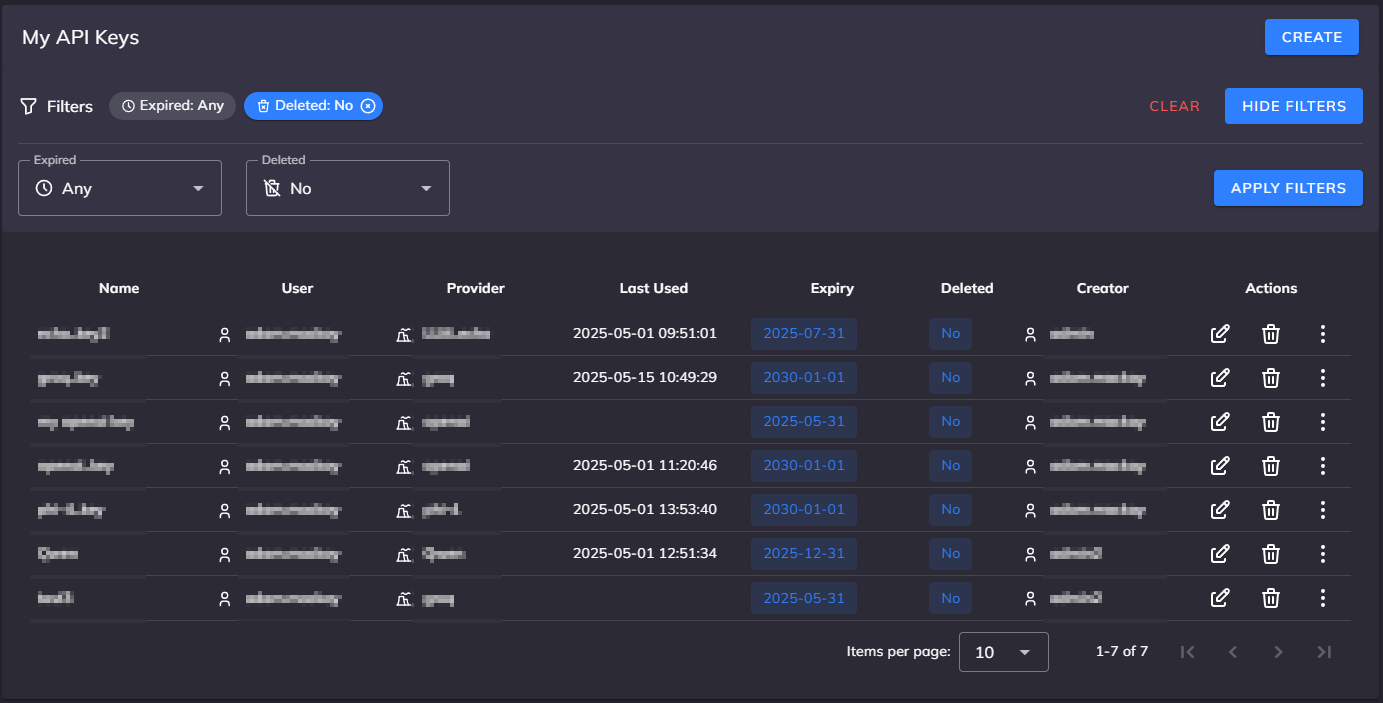The image size is (1383, 703).
Task: Delete the key last used 2025-05-01 09:51:01
Action: point(1271,334)
